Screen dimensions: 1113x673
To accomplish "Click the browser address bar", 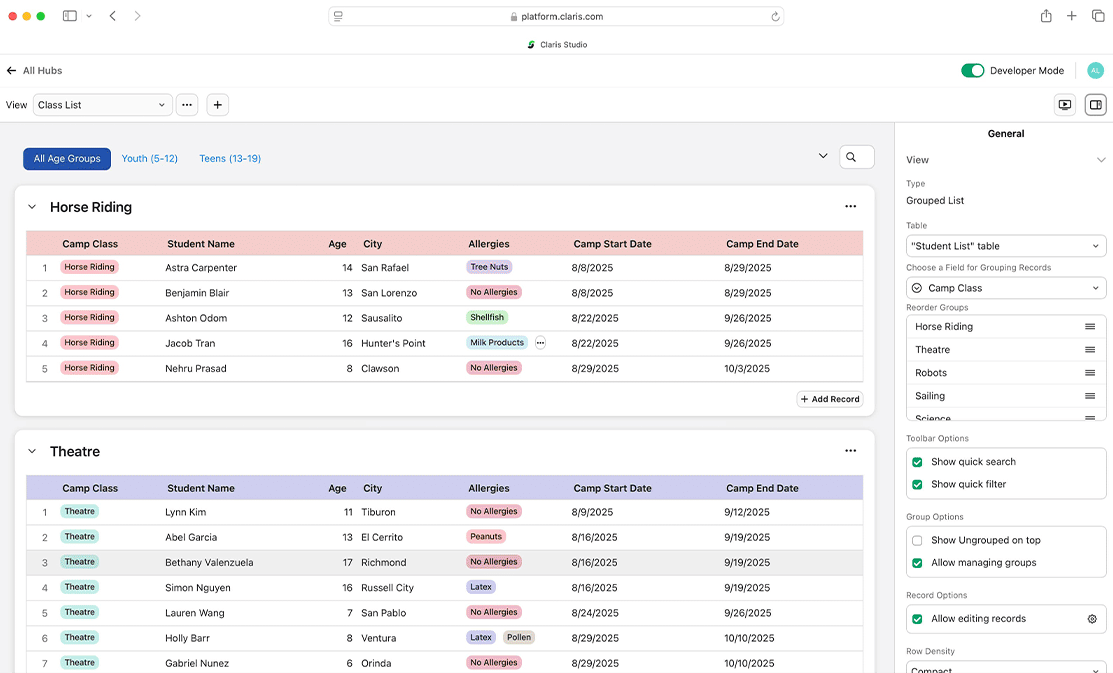I will coord(556,15).
